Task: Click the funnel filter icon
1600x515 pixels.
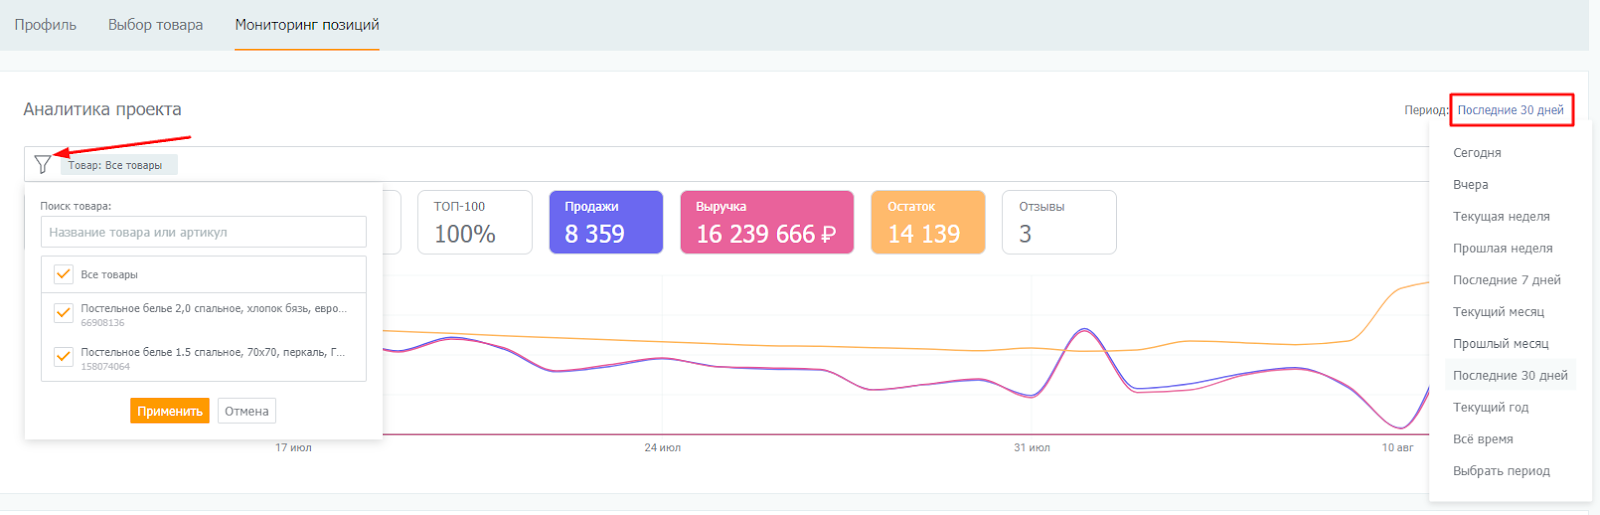Action: pyautogui.click(x=42, y=165)
